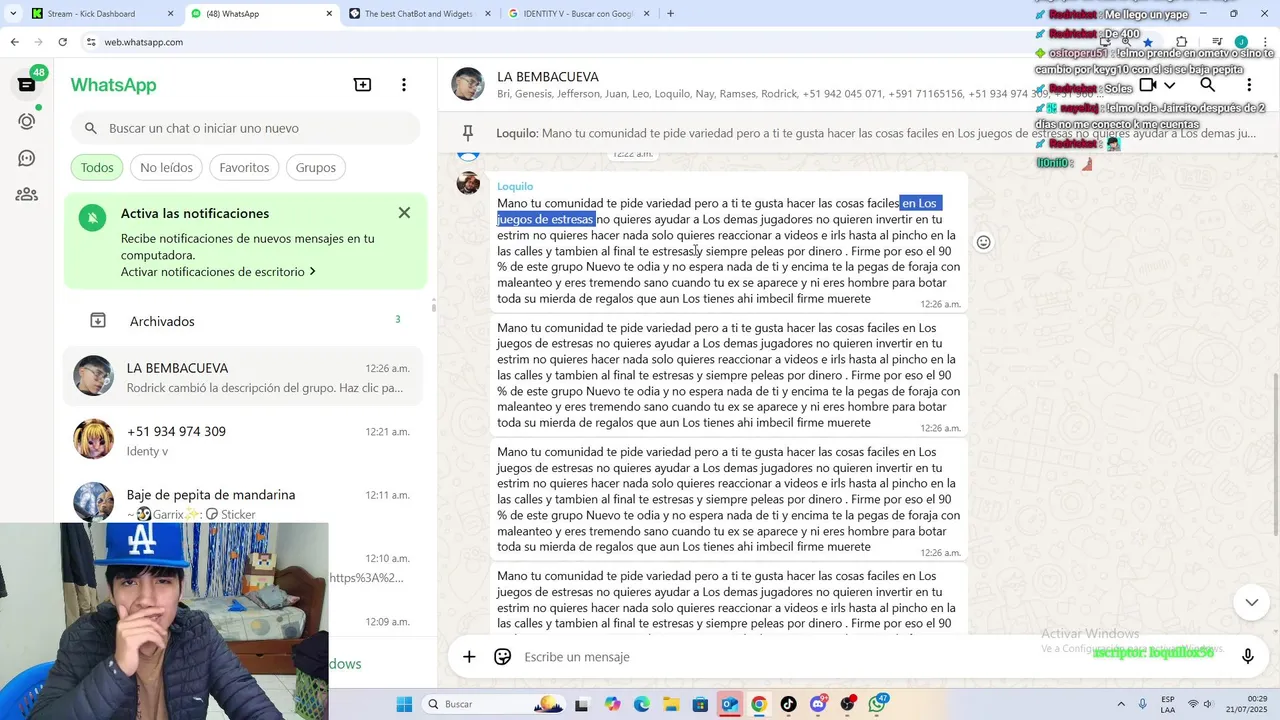Open Microsoft Edge from taskbar
The image size is (1280, 720).
pos(641,704)
